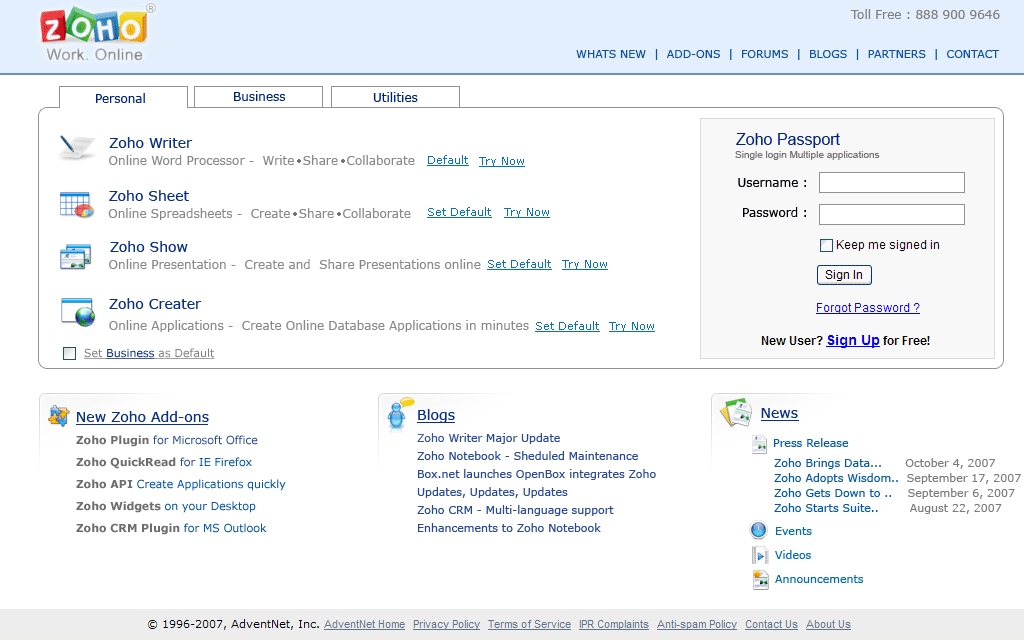The width and height of the screenshot is (1024, 640).
Task: Open ADD-ONS in top navigation
Action: click(693, 54)
